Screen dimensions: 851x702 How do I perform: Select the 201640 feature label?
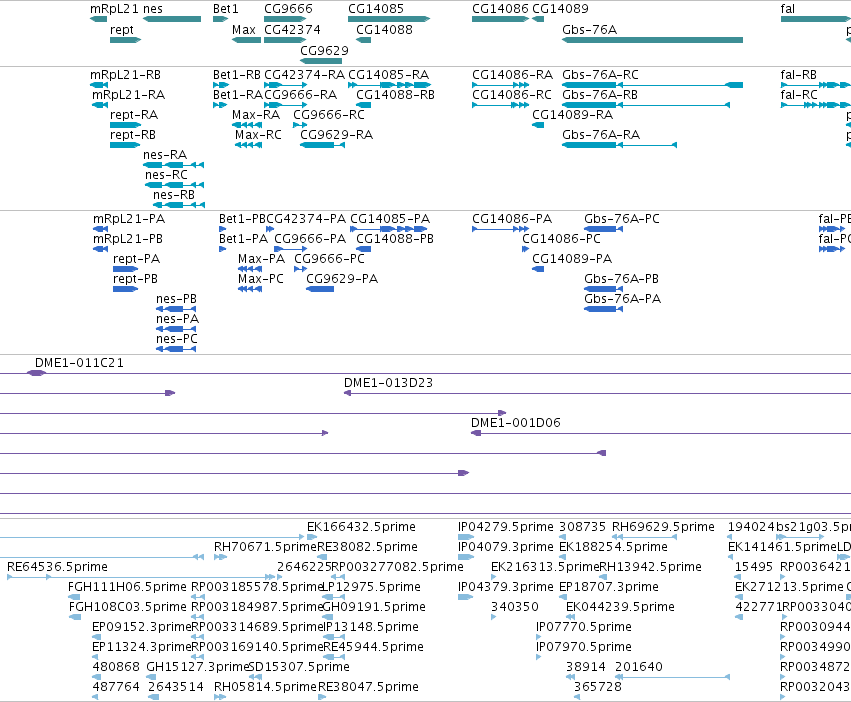coord(639,667)
